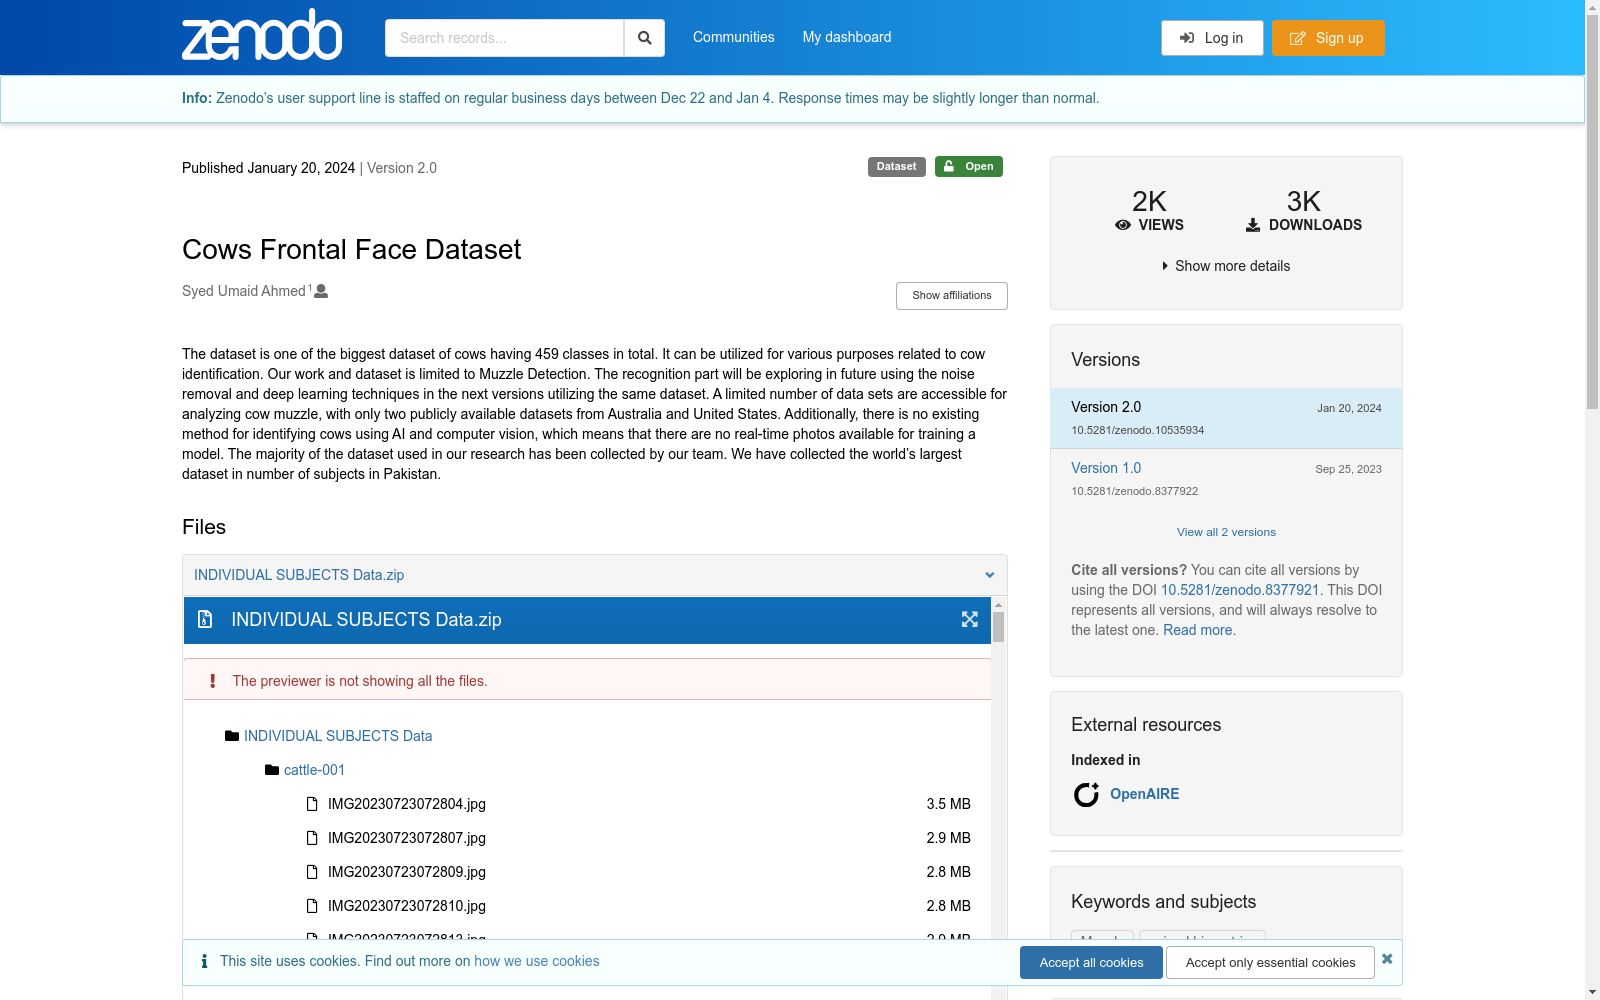This screenshot has height=1000, width=1600.
Task: Click the Dataset badge
Action: 896,167
